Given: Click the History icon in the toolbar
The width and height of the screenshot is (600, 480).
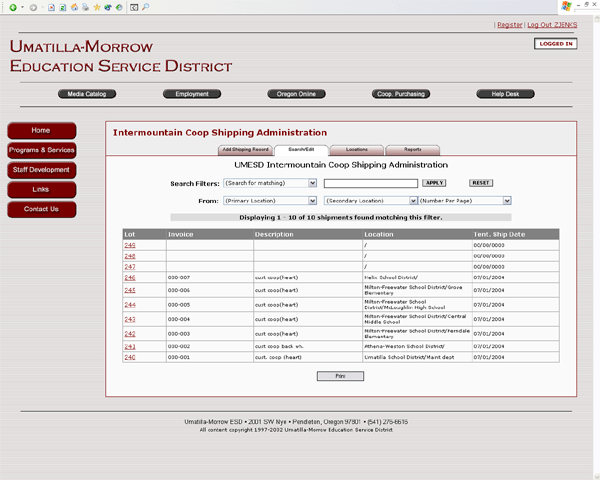Looking at the screenshot, I should click(119, 7).
